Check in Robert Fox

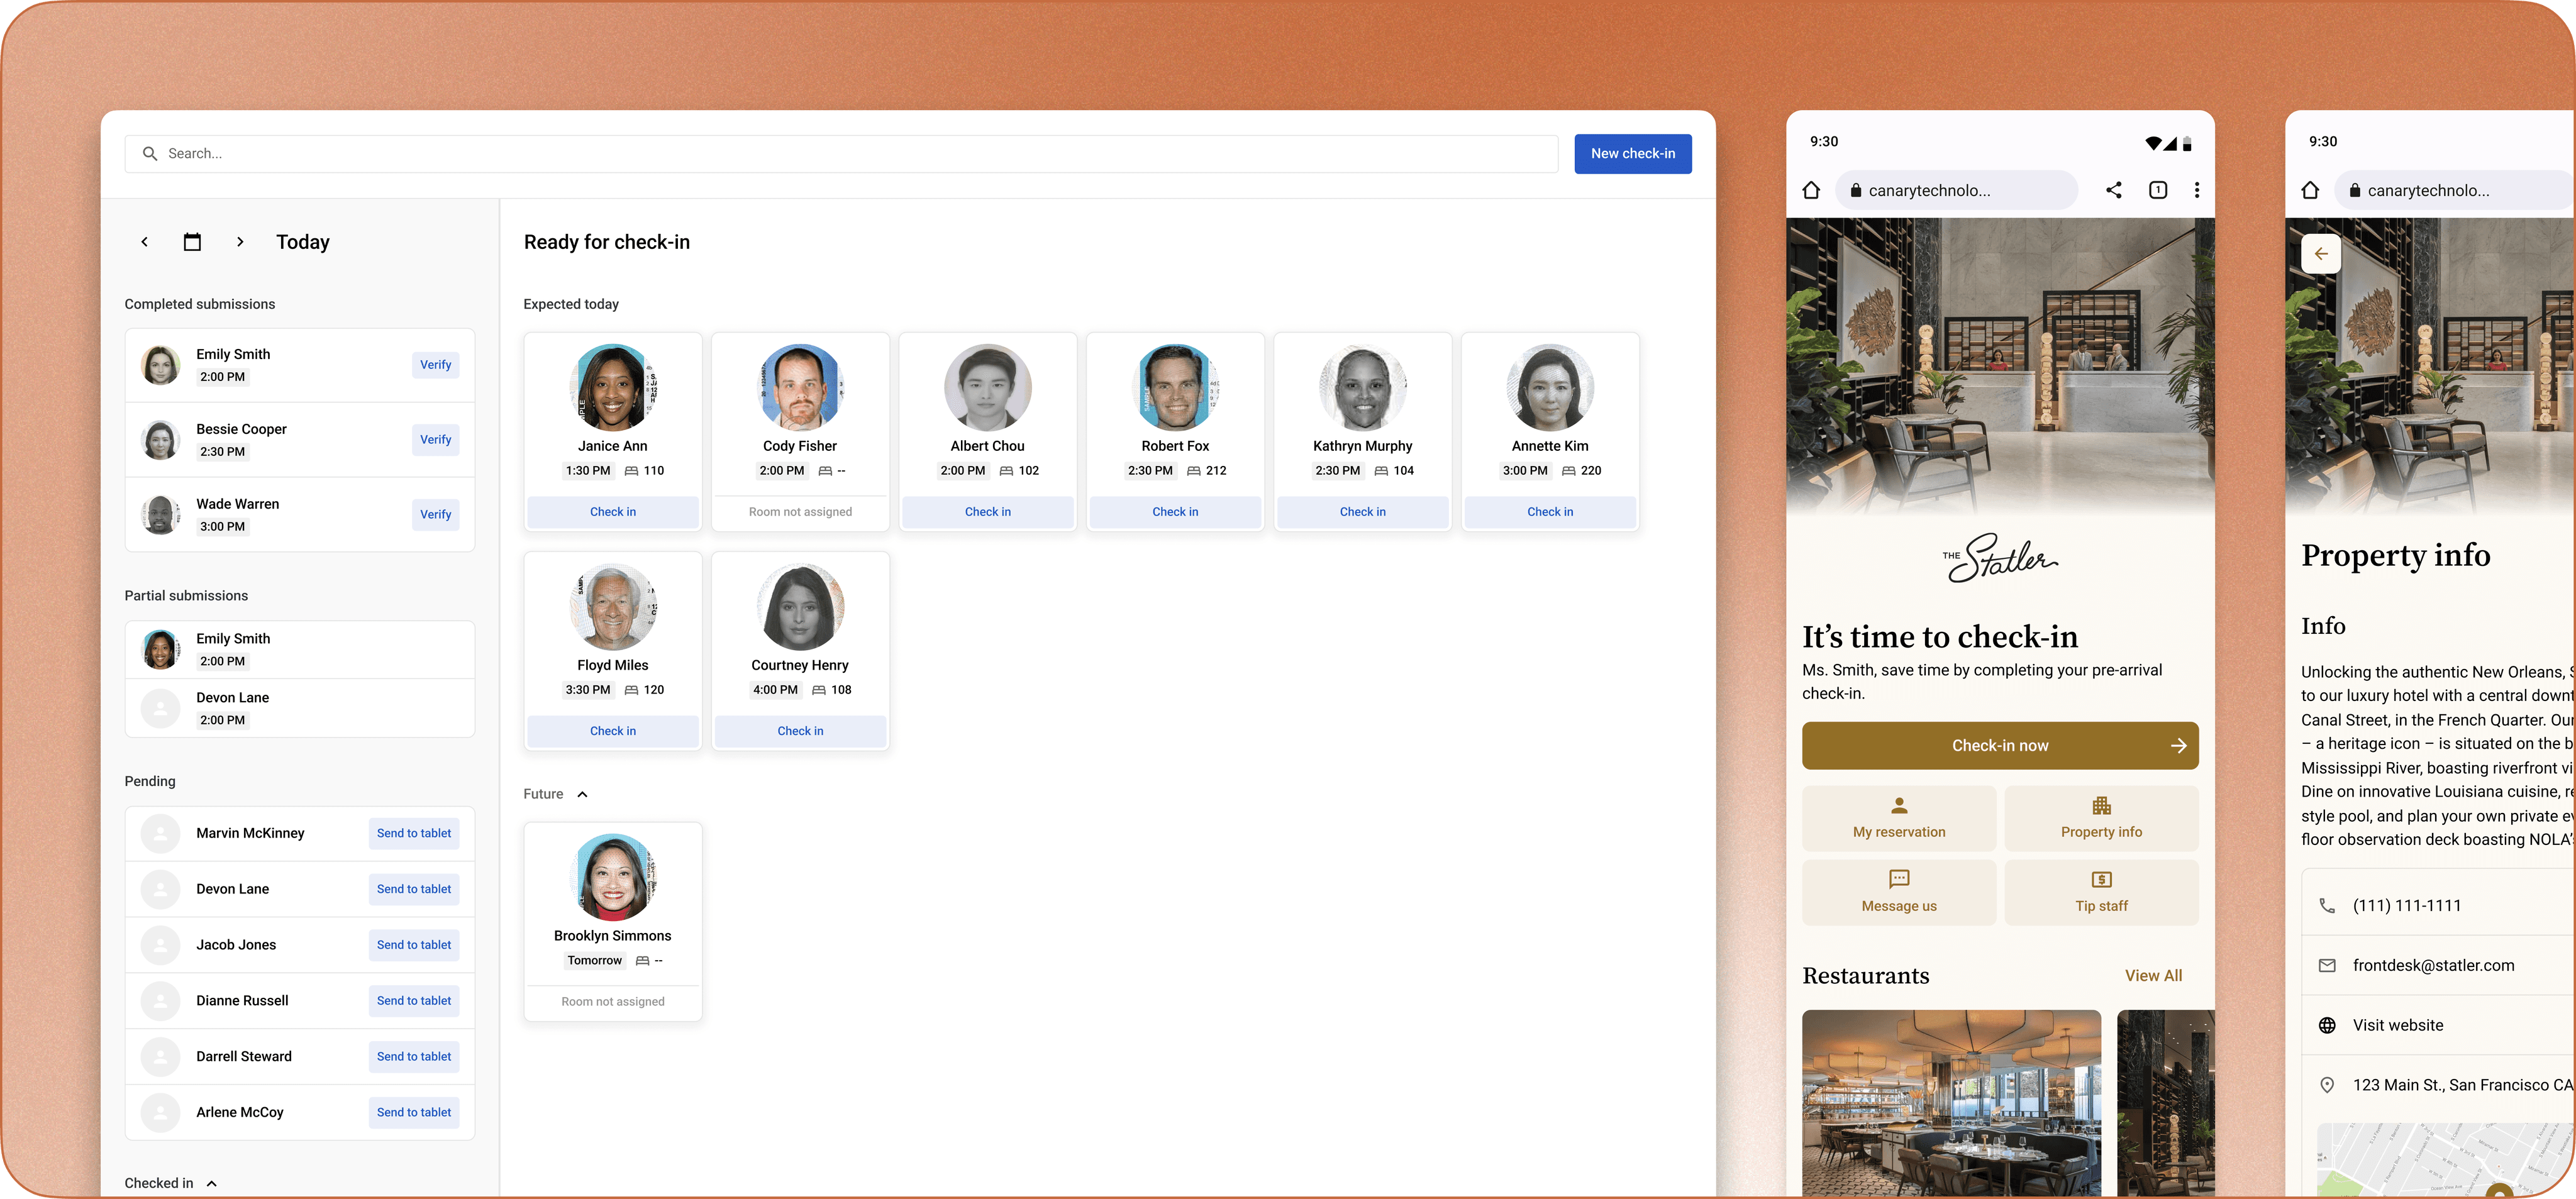pos(1174,512)
